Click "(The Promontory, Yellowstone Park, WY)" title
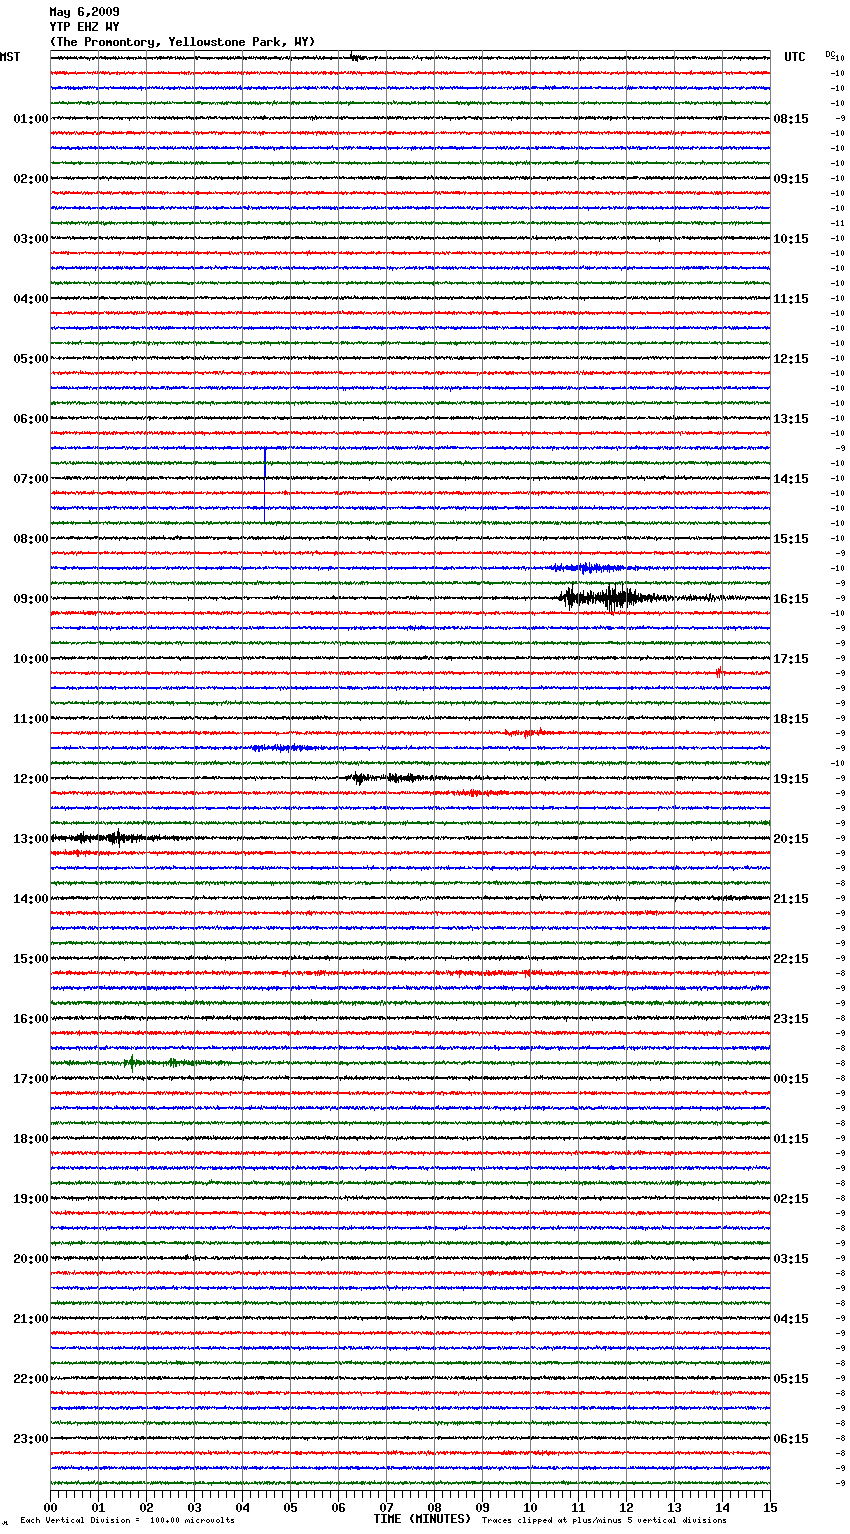Viewport: 850px width, 1534px height. (x=182, y=42)
